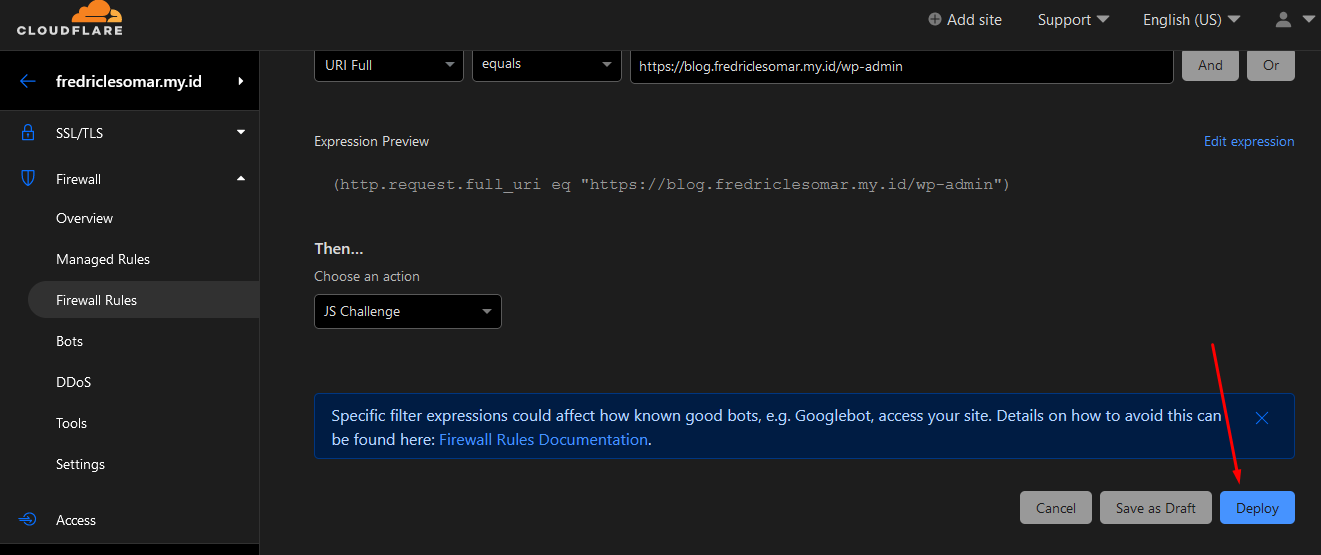Click the Firewall shield icon
The height and width of the screenshot is (555, 1321).
click(x=28, y=179)
